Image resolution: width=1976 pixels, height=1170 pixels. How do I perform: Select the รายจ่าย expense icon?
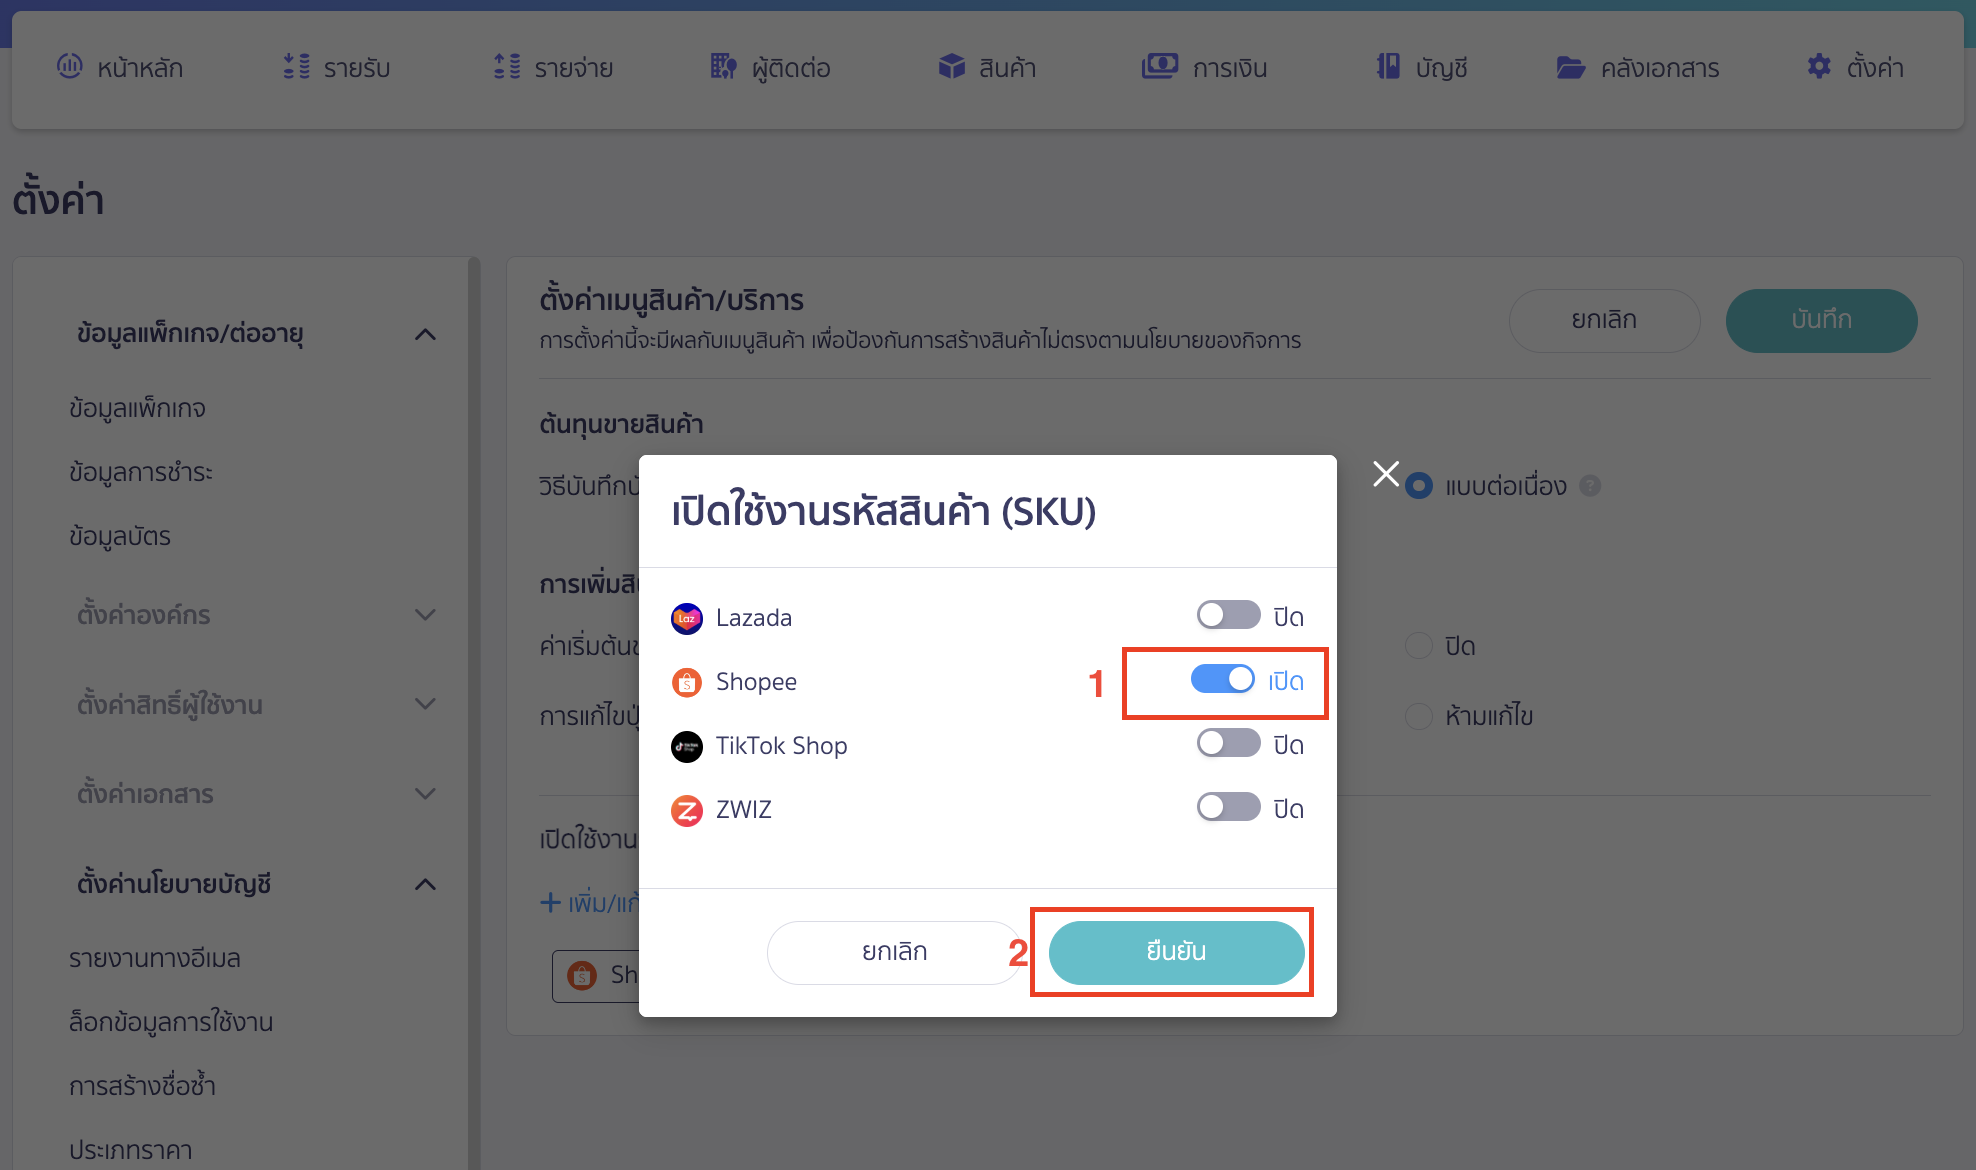506,67
